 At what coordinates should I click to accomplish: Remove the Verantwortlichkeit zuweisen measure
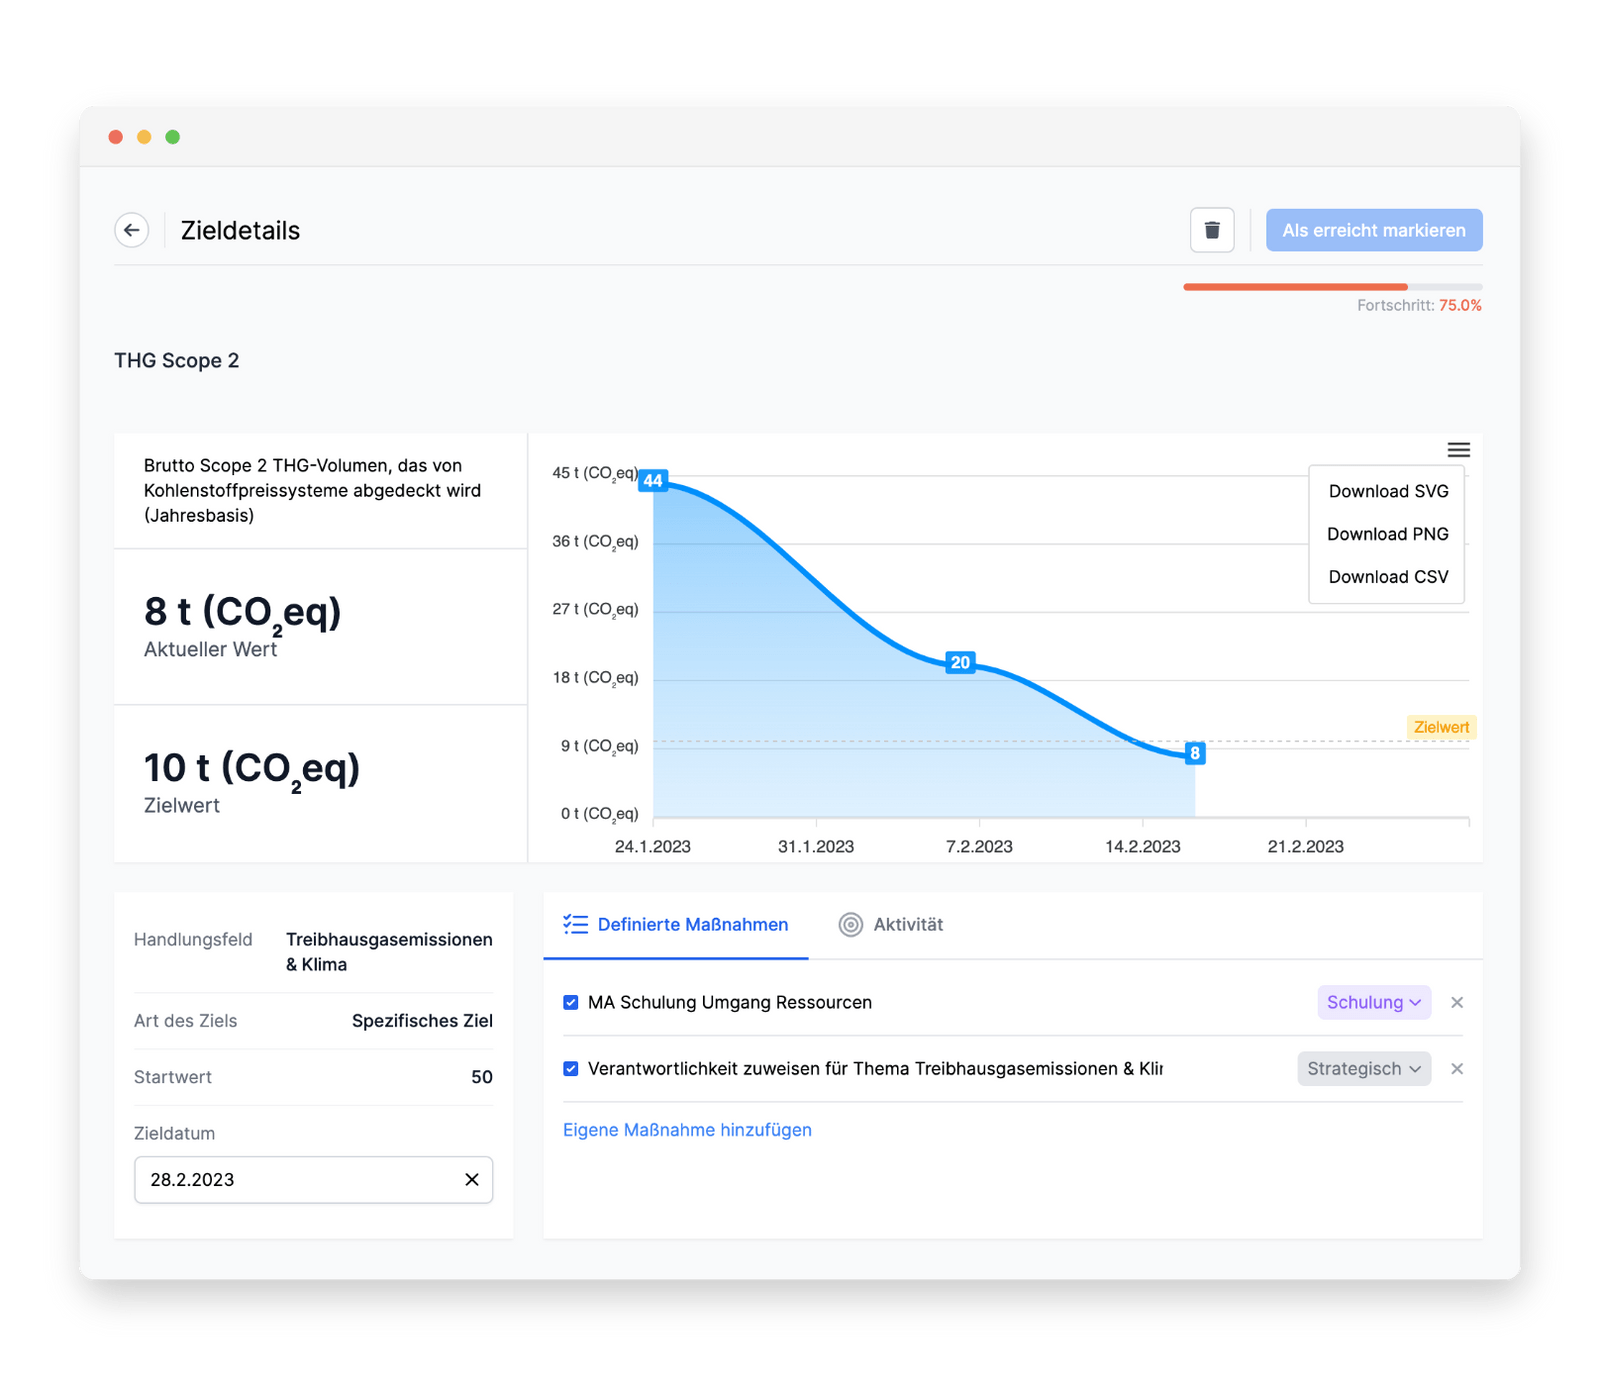1457,1069
